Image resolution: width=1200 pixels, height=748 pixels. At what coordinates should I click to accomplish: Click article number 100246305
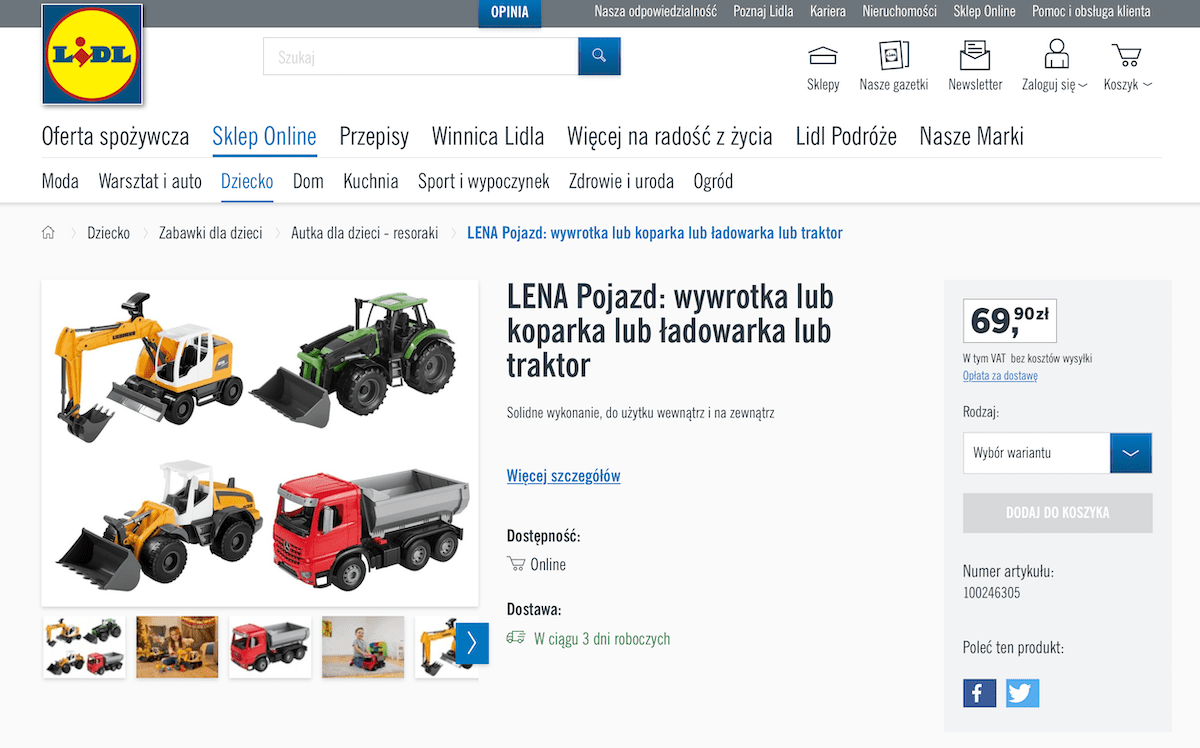[x=991, y=593]
